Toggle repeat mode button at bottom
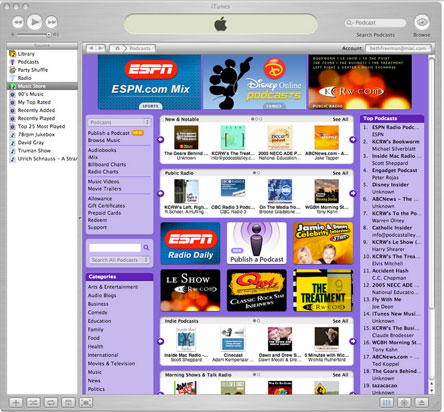The height and width of the screenshot is (412, 444). (50, 403)
